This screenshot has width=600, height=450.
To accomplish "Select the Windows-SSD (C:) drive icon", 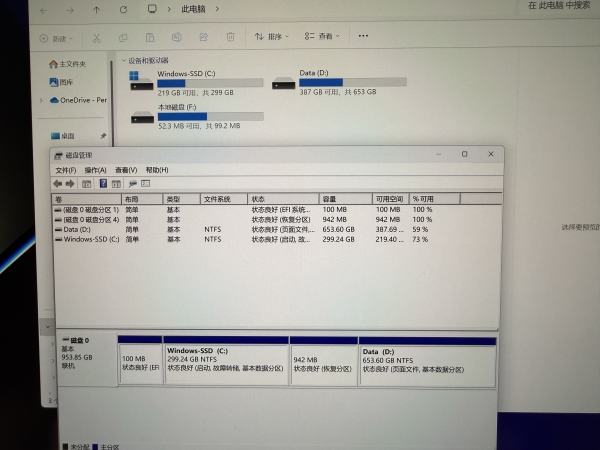I will click(141, 81).
